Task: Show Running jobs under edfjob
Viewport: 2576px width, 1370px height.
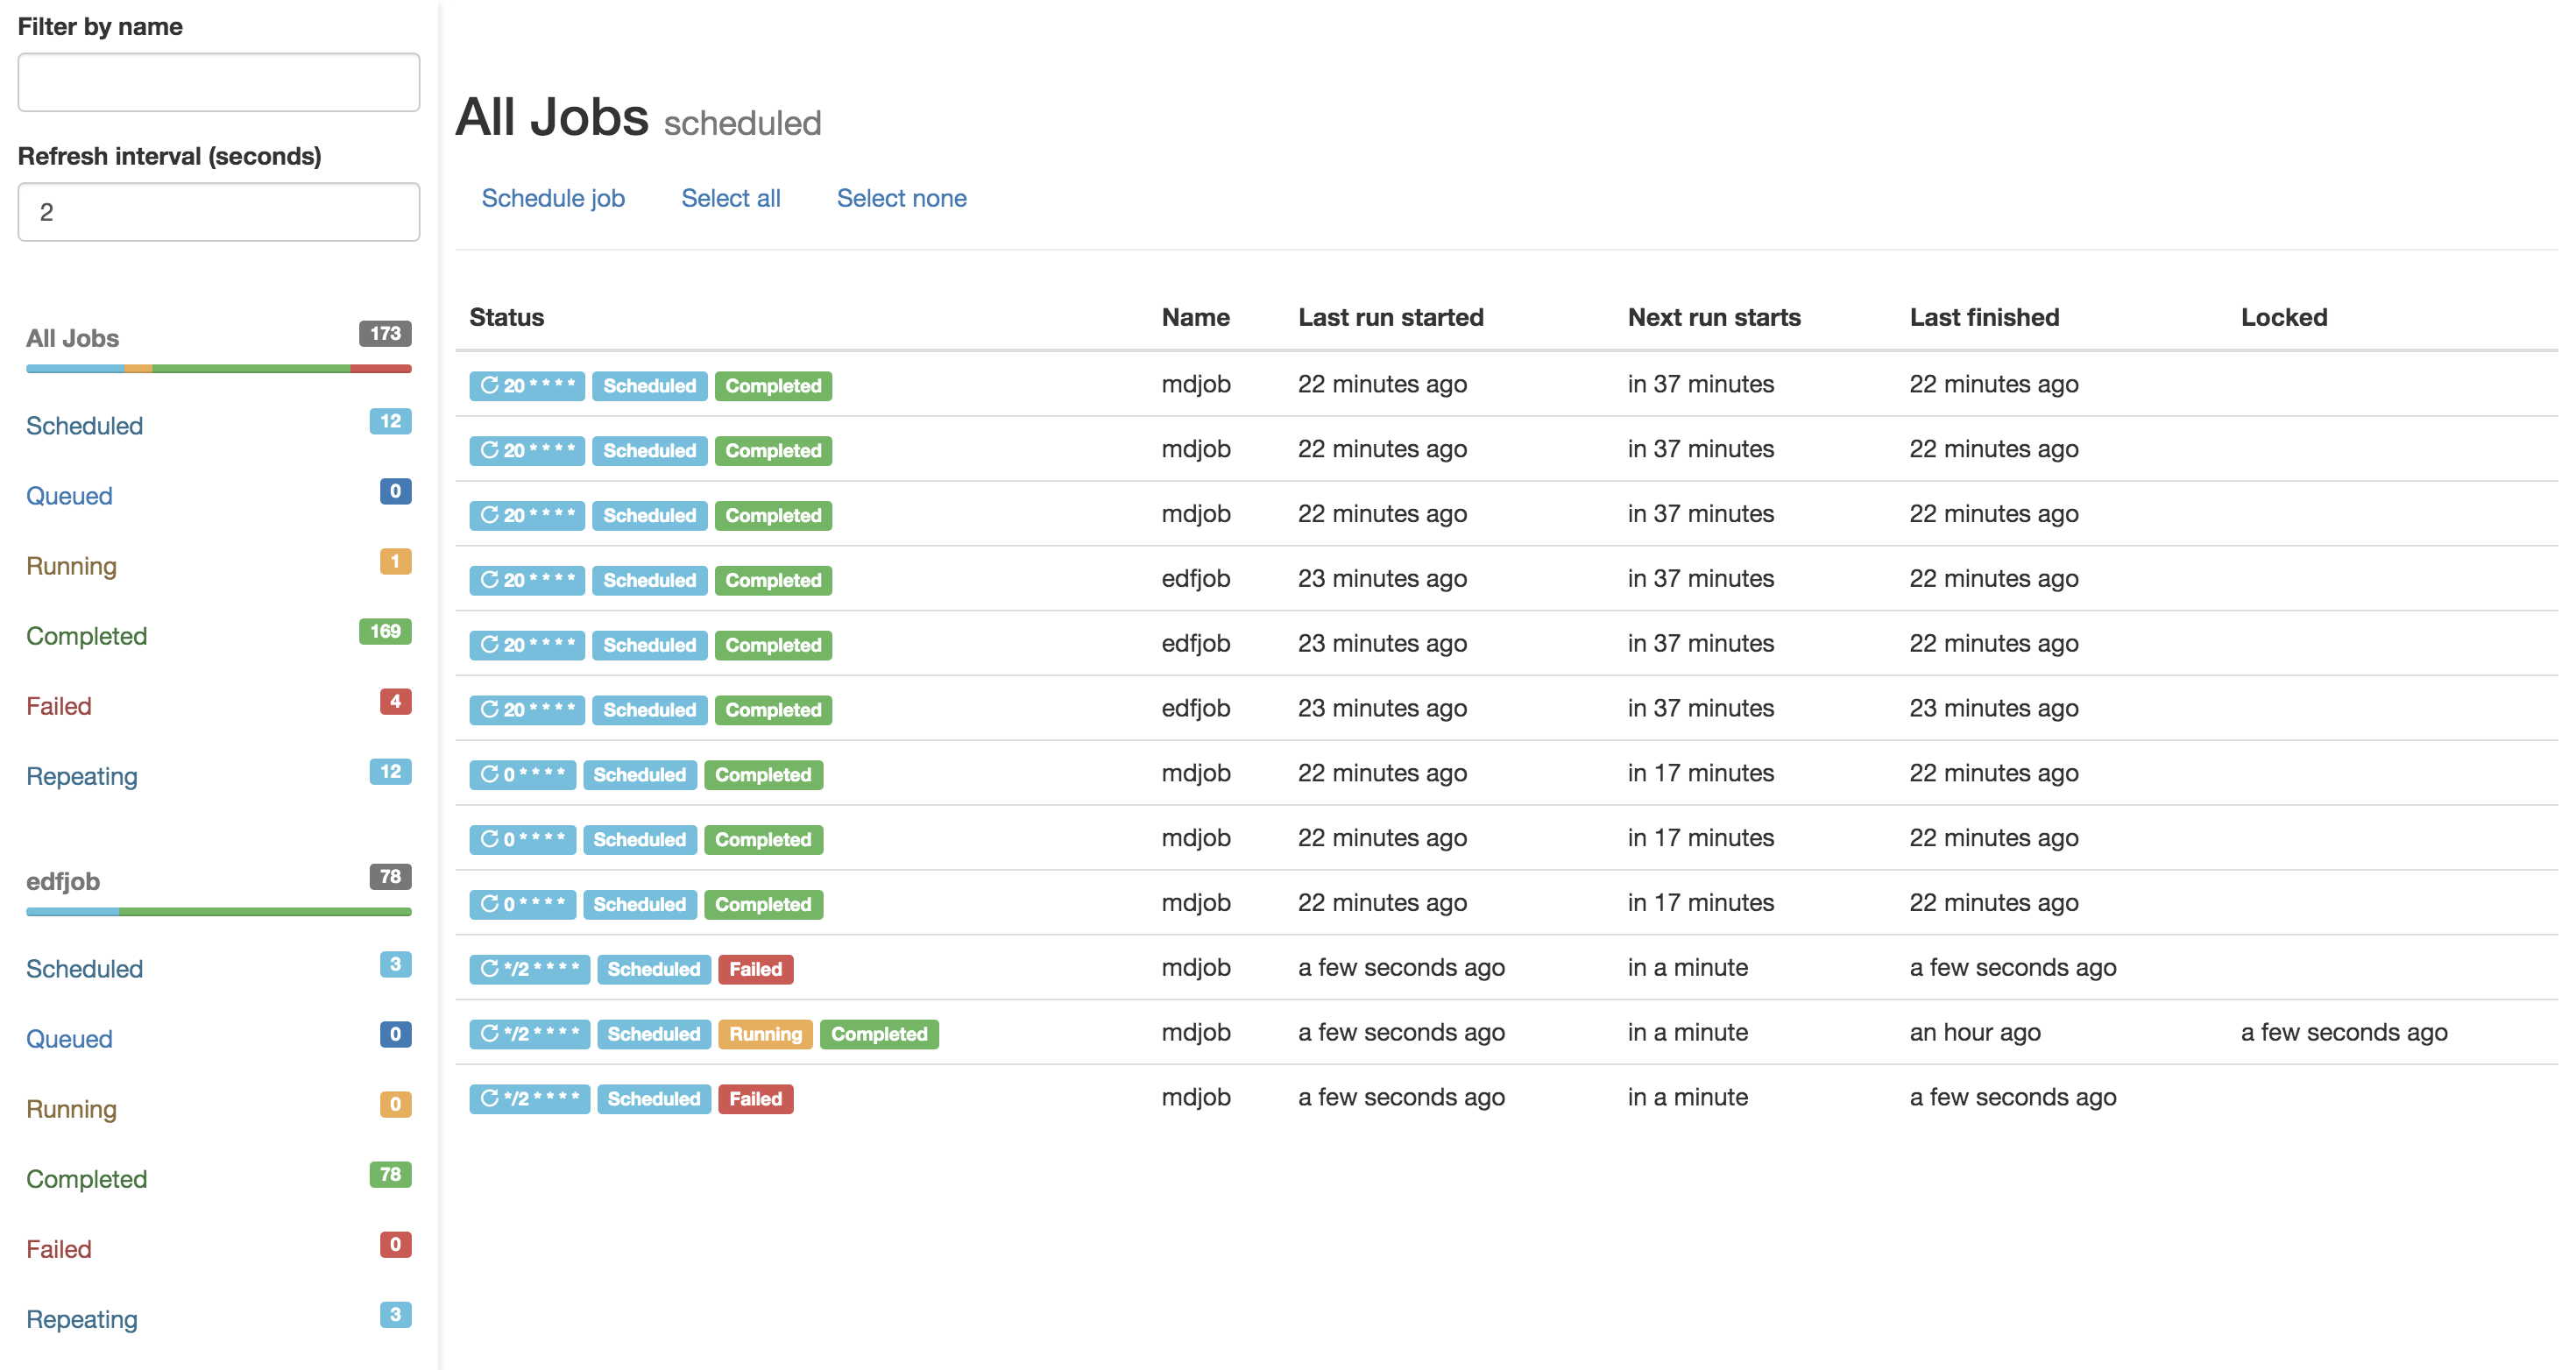Action: 71,1109
